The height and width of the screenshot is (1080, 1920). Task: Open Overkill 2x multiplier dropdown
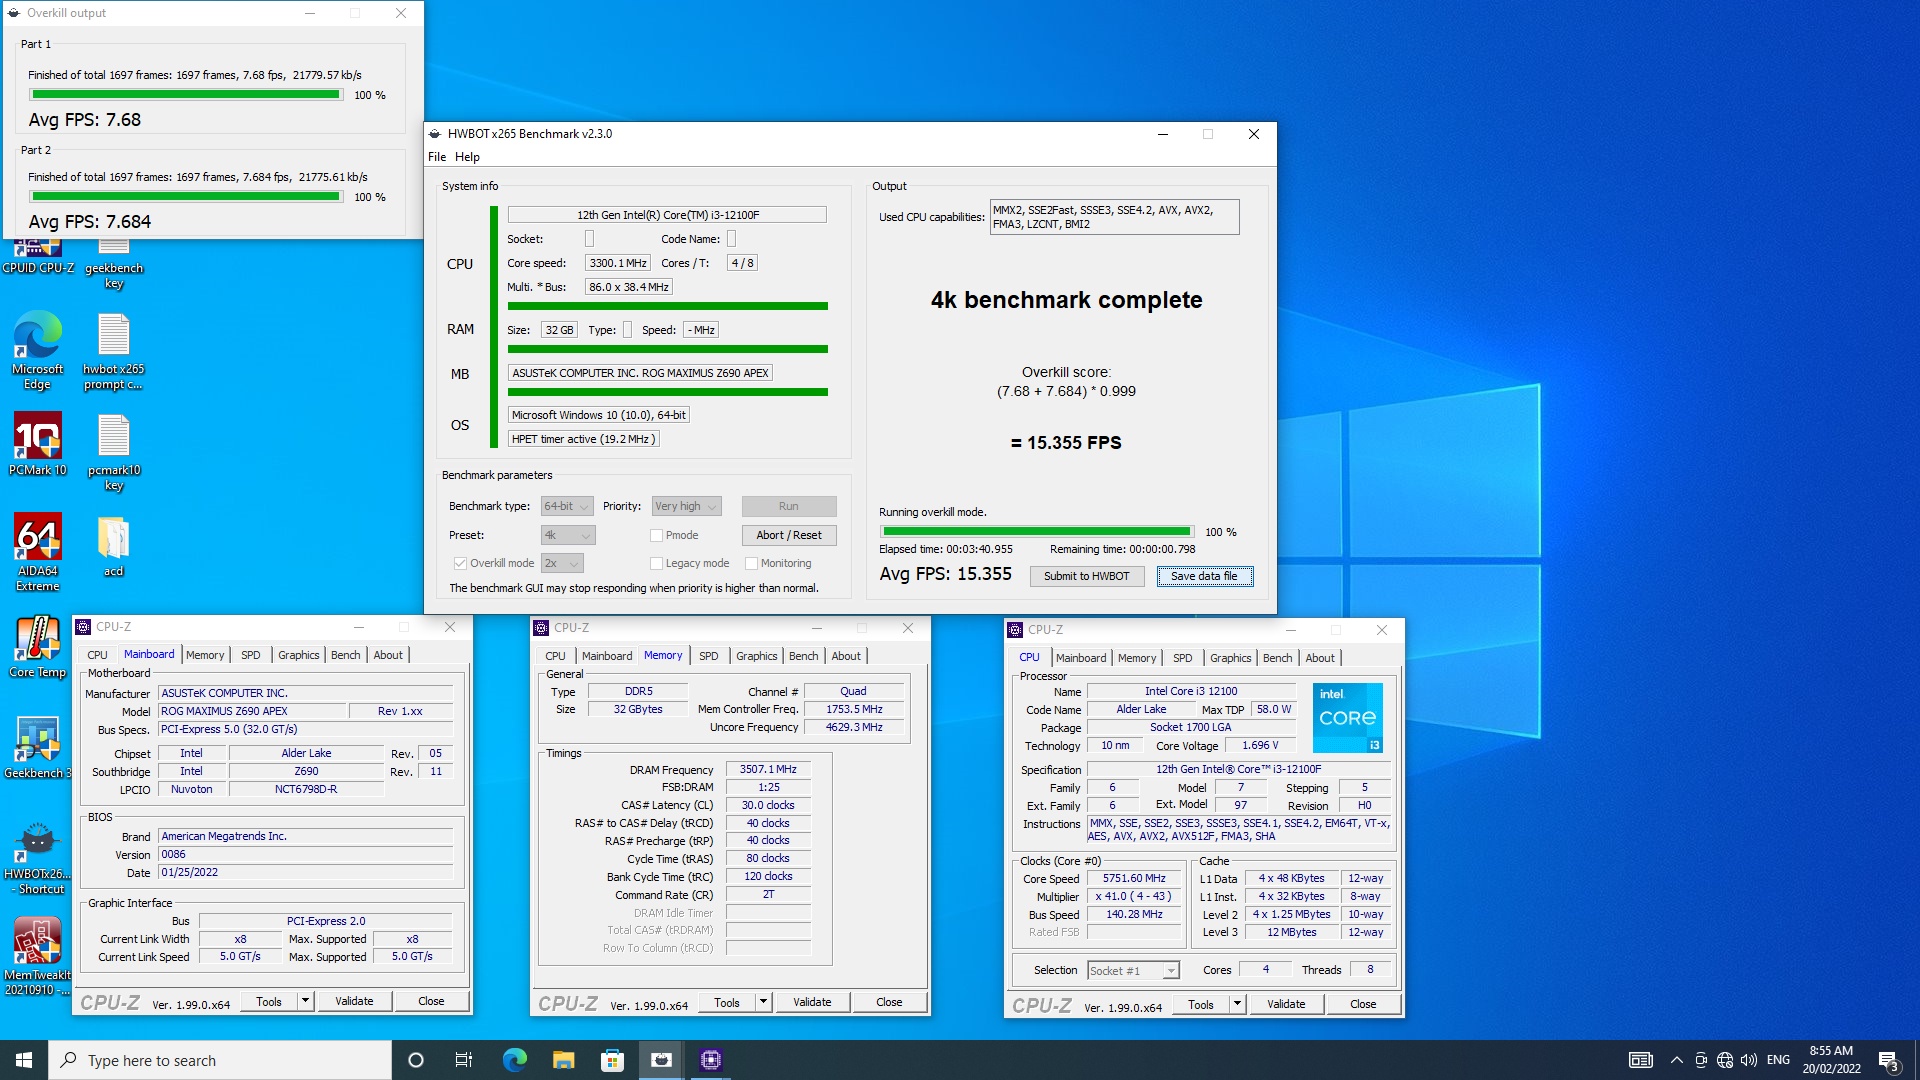pyautogui.click(x=562, y=563)
